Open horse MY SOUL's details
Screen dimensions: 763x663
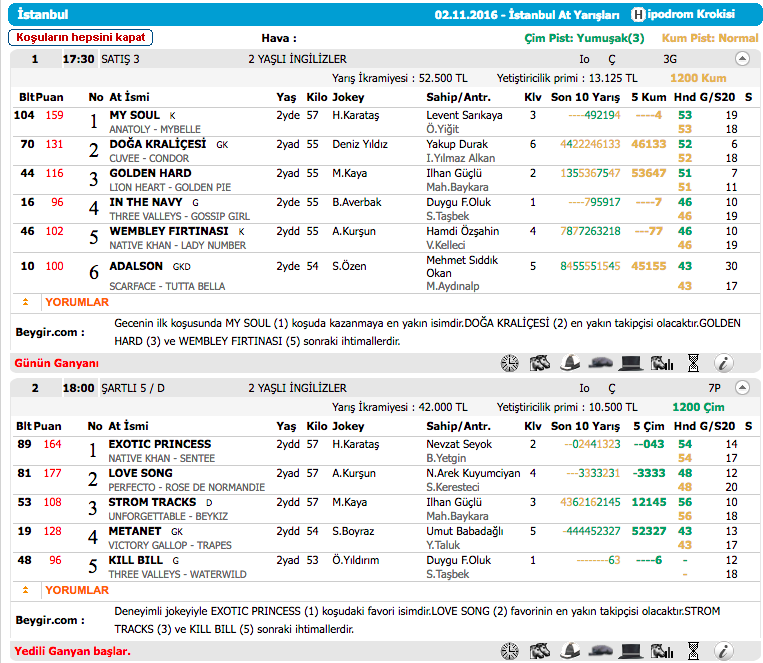(x=134, y=116)
